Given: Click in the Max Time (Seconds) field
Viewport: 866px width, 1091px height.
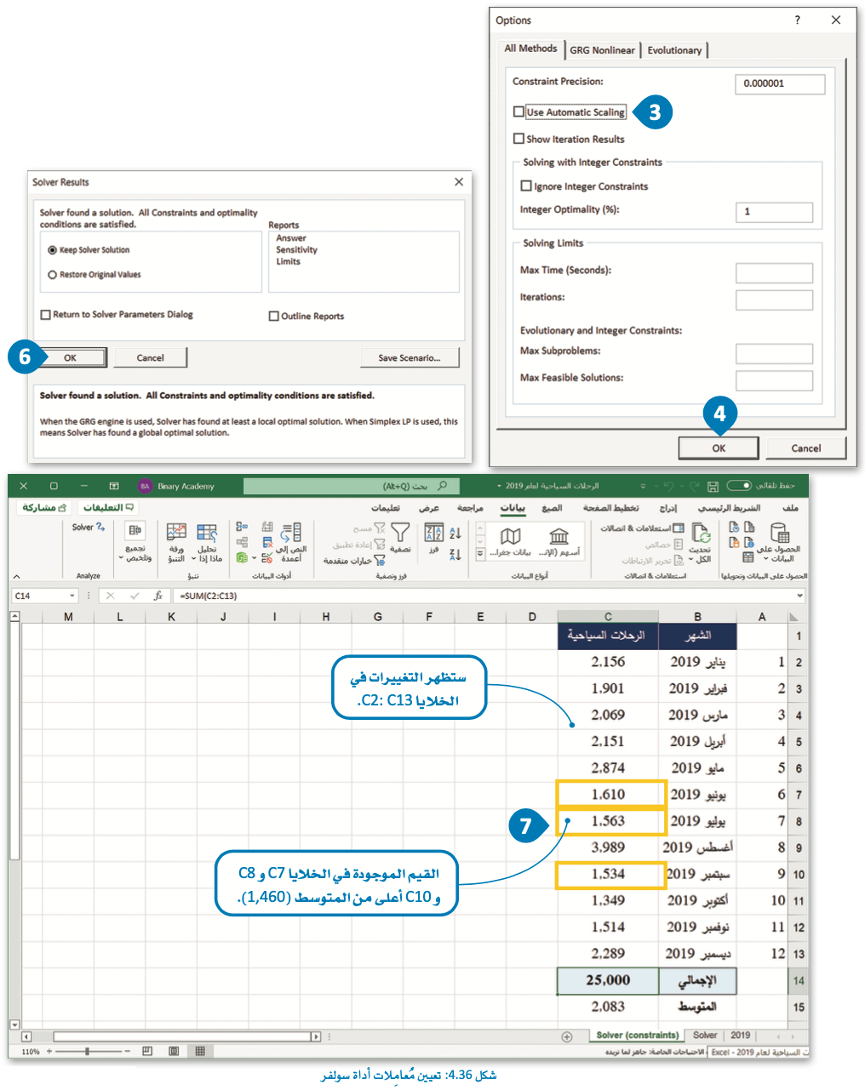Looking at the screenshot, I should pos(774,273).
